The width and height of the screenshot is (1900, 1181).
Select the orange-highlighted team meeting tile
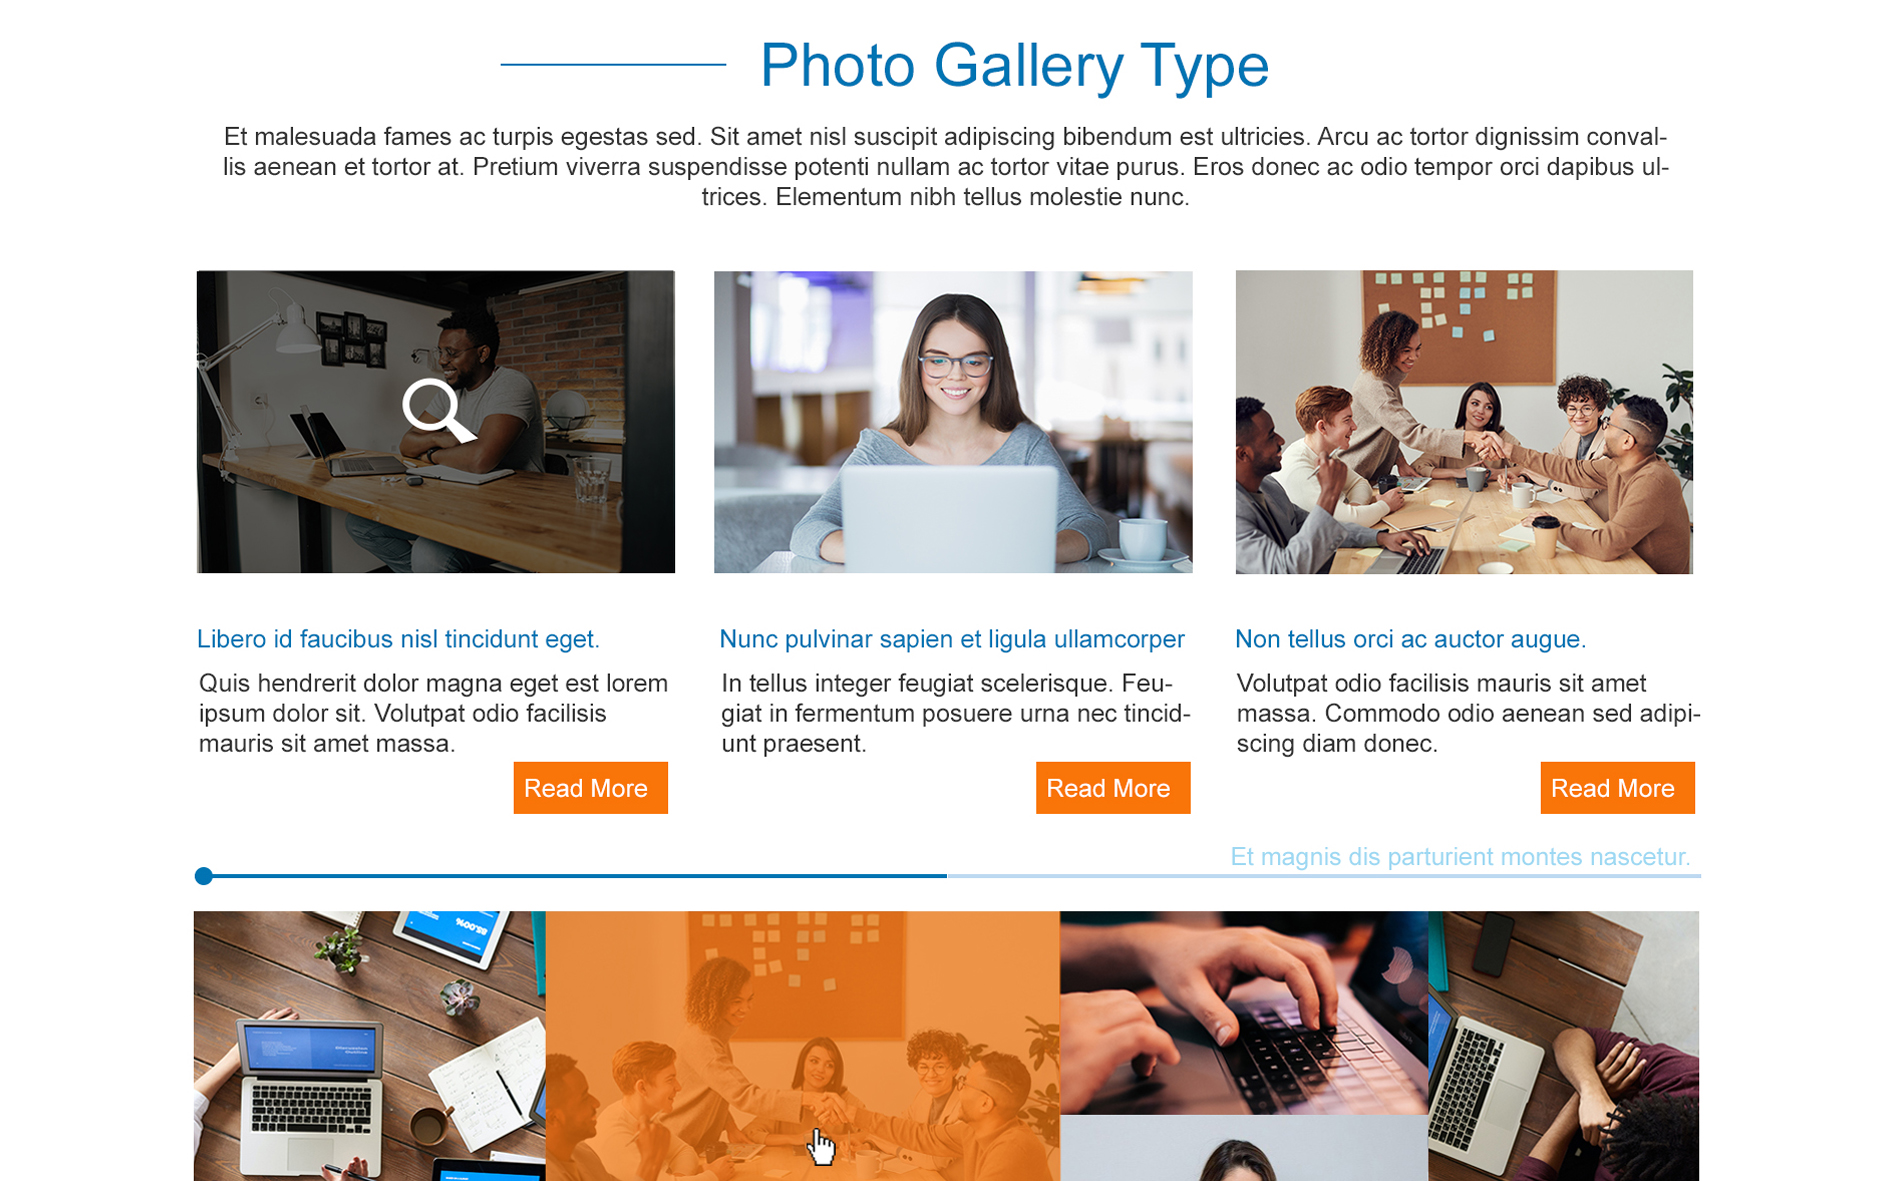pyautogui.click(x=803, y=1046)
